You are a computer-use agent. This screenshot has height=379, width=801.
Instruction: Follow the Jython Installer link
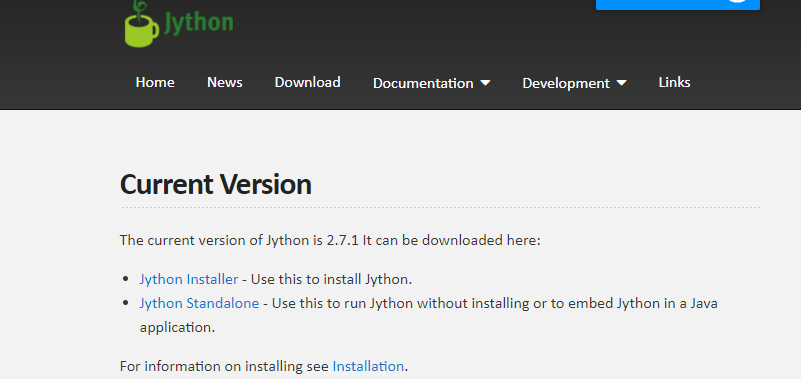(x=189, y=279)
